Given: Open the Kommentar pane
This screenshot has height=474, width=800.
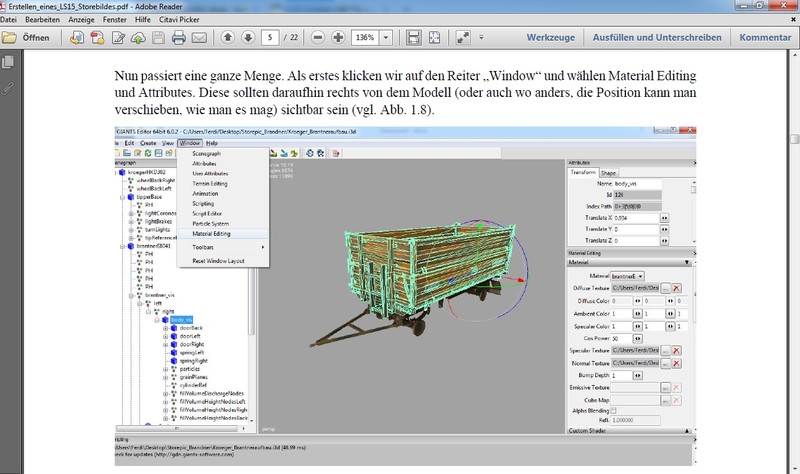Looking at the screenshot, I should 765,38.
